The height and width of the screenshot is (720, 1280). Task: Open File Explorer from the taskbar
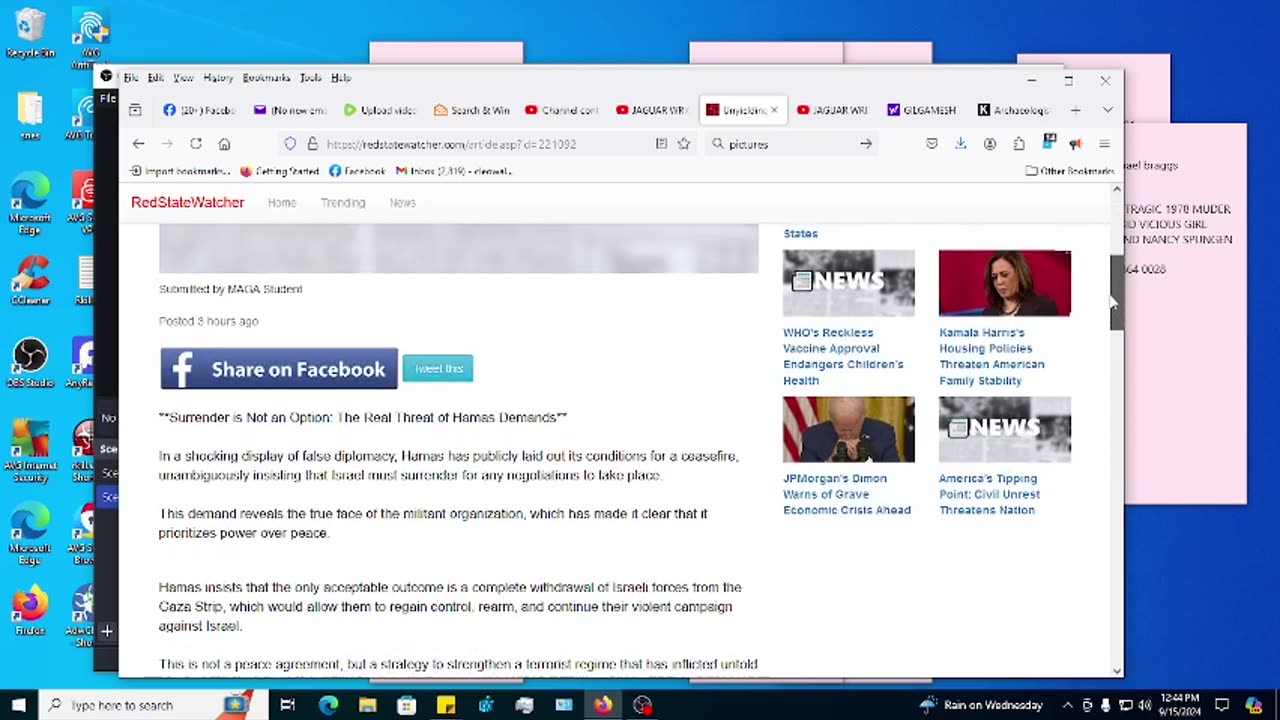367,705
